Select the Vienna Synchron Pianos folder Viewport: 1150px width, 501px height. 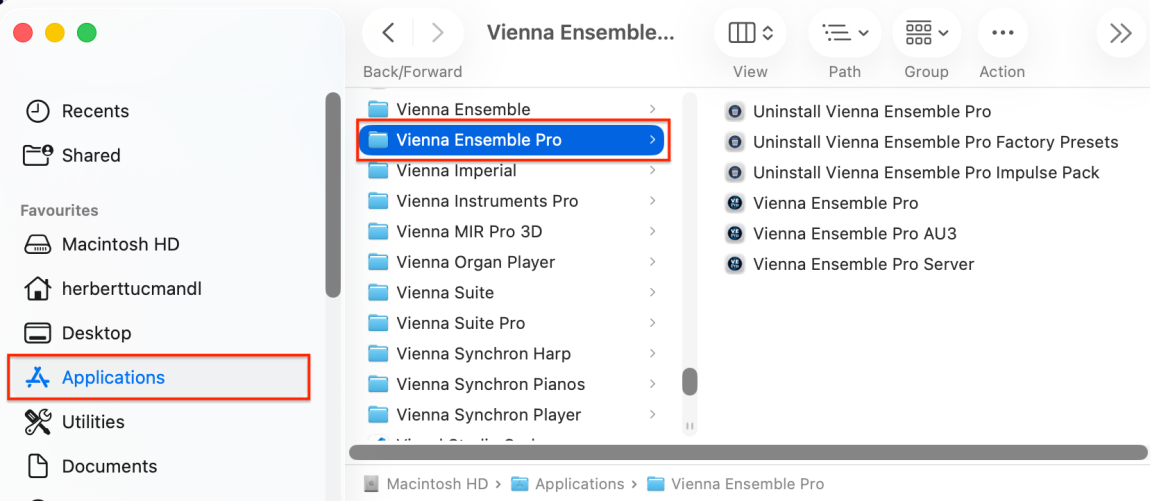(x=490, y=384)
